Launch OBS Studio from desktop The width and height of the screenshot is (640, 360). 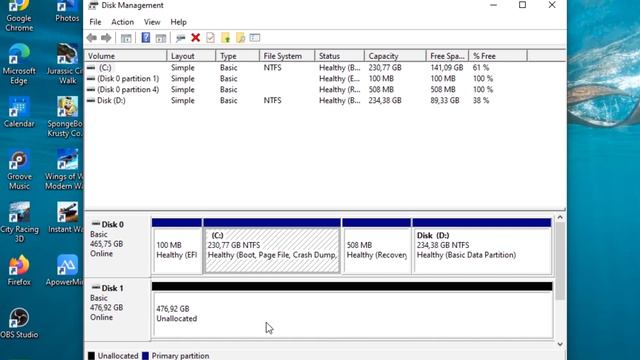[19, 324]
